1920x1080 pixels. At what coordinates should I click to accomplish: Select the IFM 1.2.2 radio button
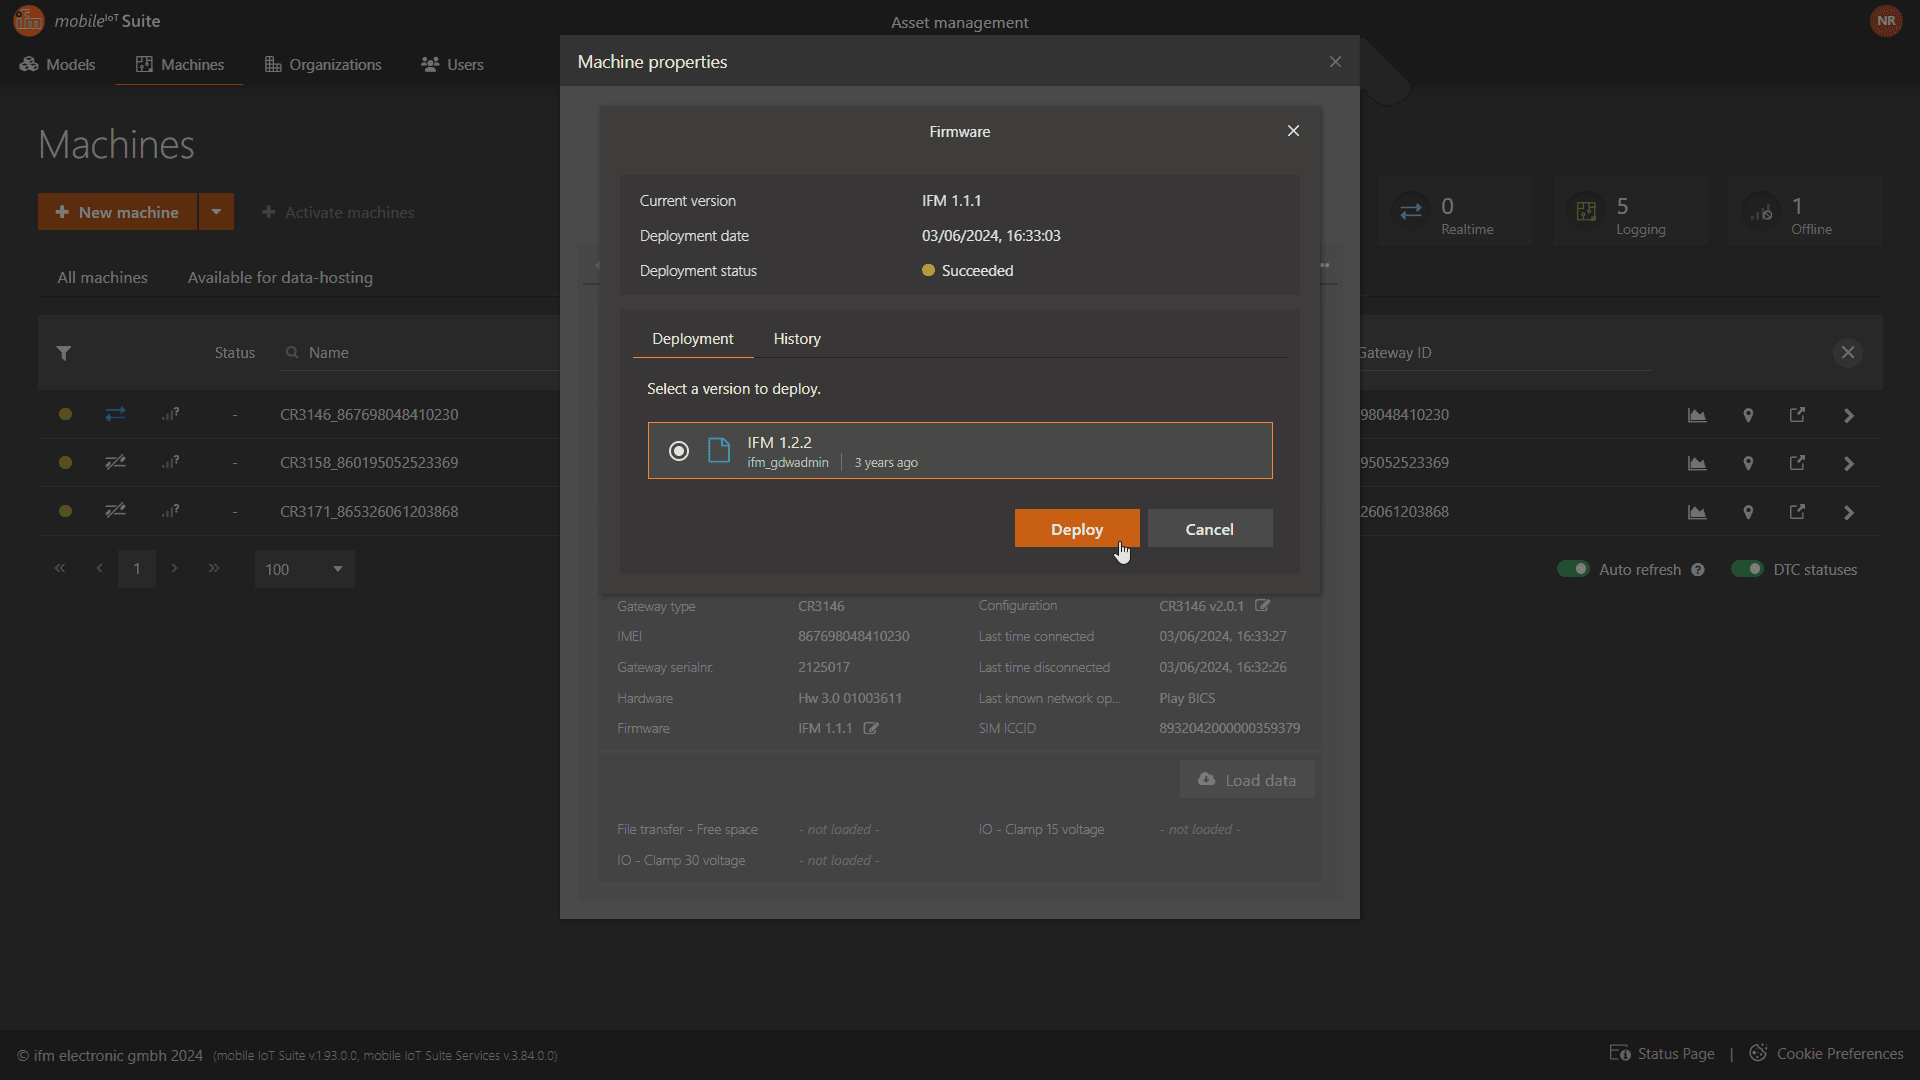coord(679,451)
